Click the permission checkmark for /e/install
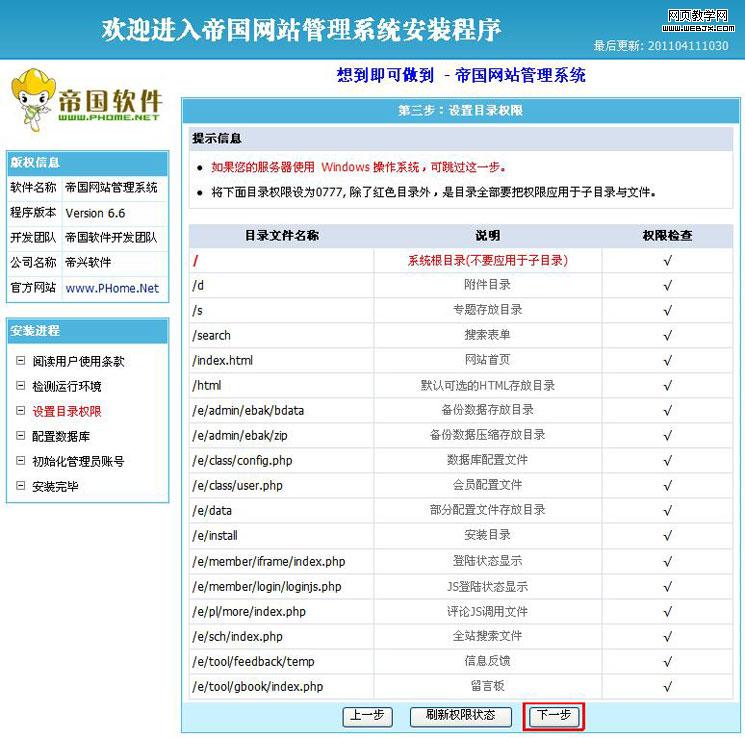Image resolution: width=745 pixels, height=738 pixels. pyautogui.click(x=667, y=536)
